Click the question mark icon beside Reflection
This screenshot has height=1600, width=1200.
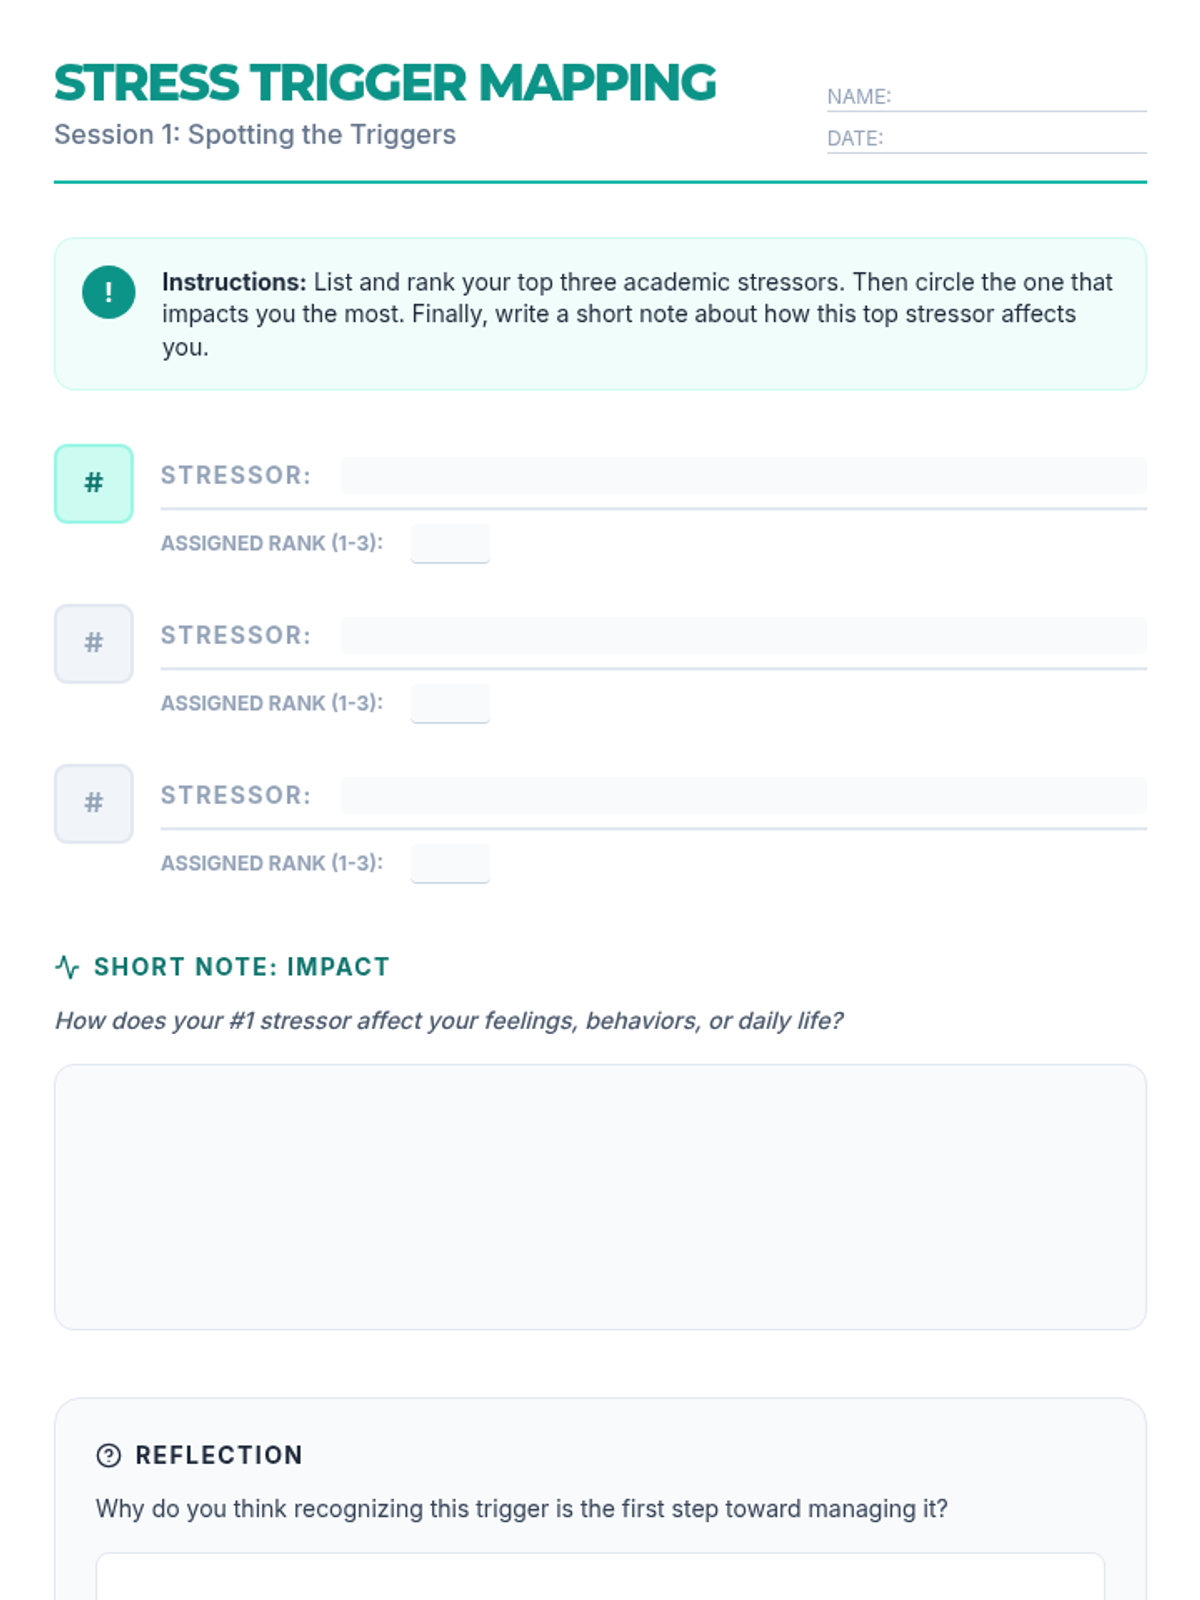click(108, 1456)
